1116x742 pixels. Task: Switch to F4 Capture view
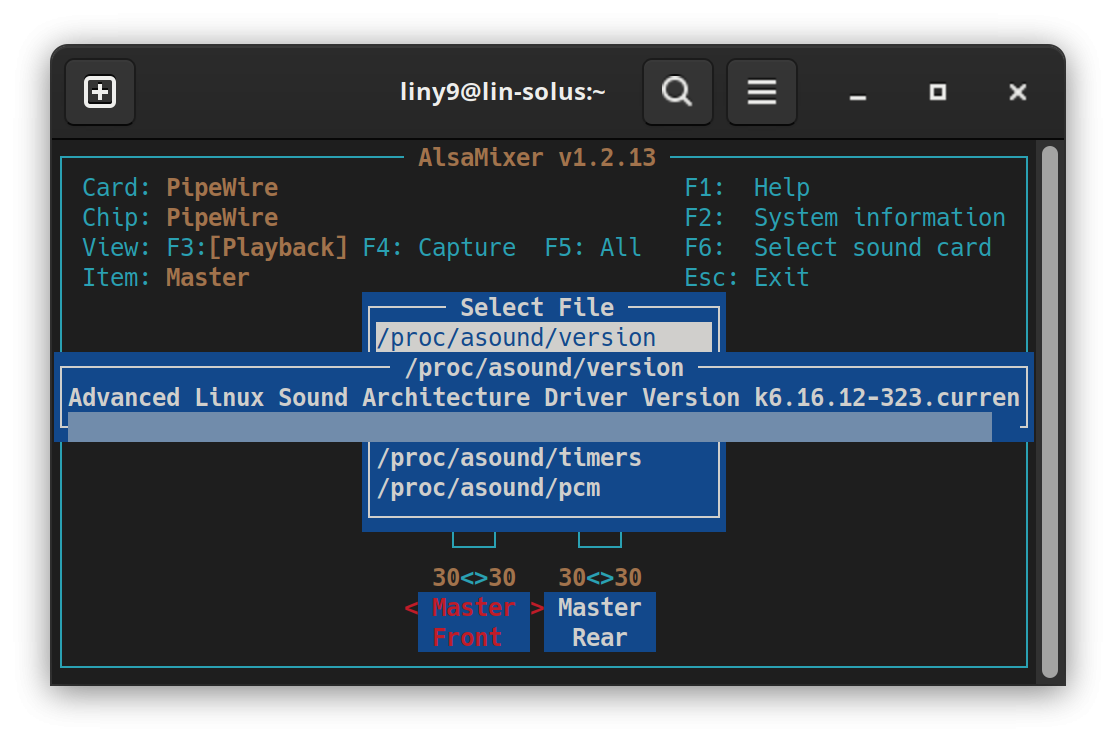[x=439, y=248]
